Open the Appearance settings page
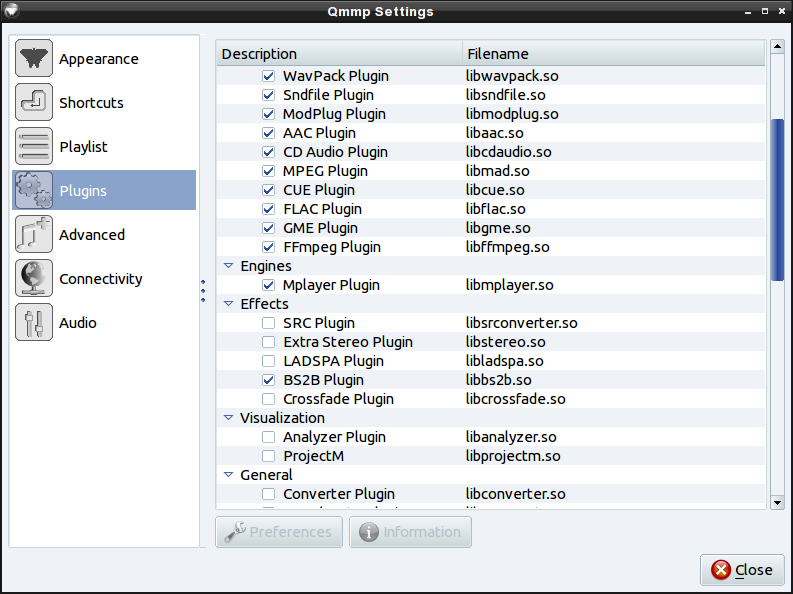The width and height of the screenshot is (793, 594). (104, 59)
